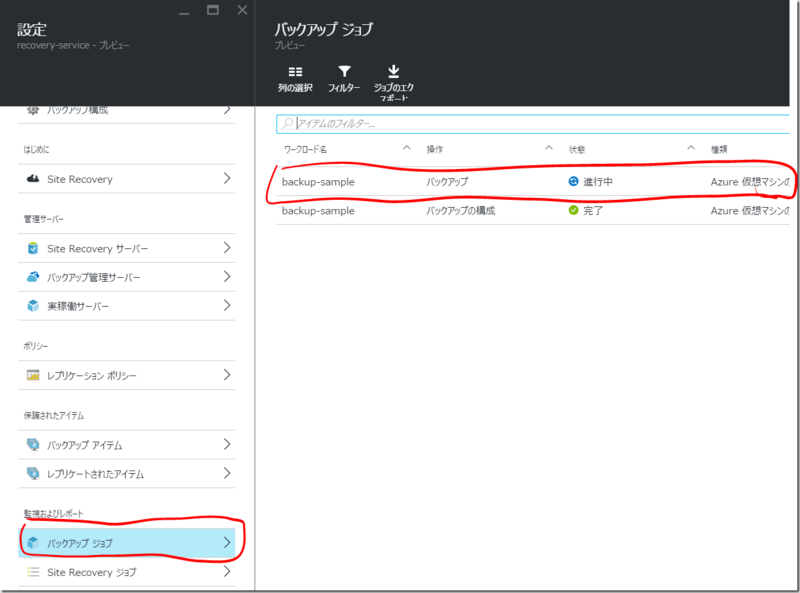This screenshot has height=593, width=800.
Task: Select バックアップ ジョブ in the sidebar
Action: pos(127,543)
